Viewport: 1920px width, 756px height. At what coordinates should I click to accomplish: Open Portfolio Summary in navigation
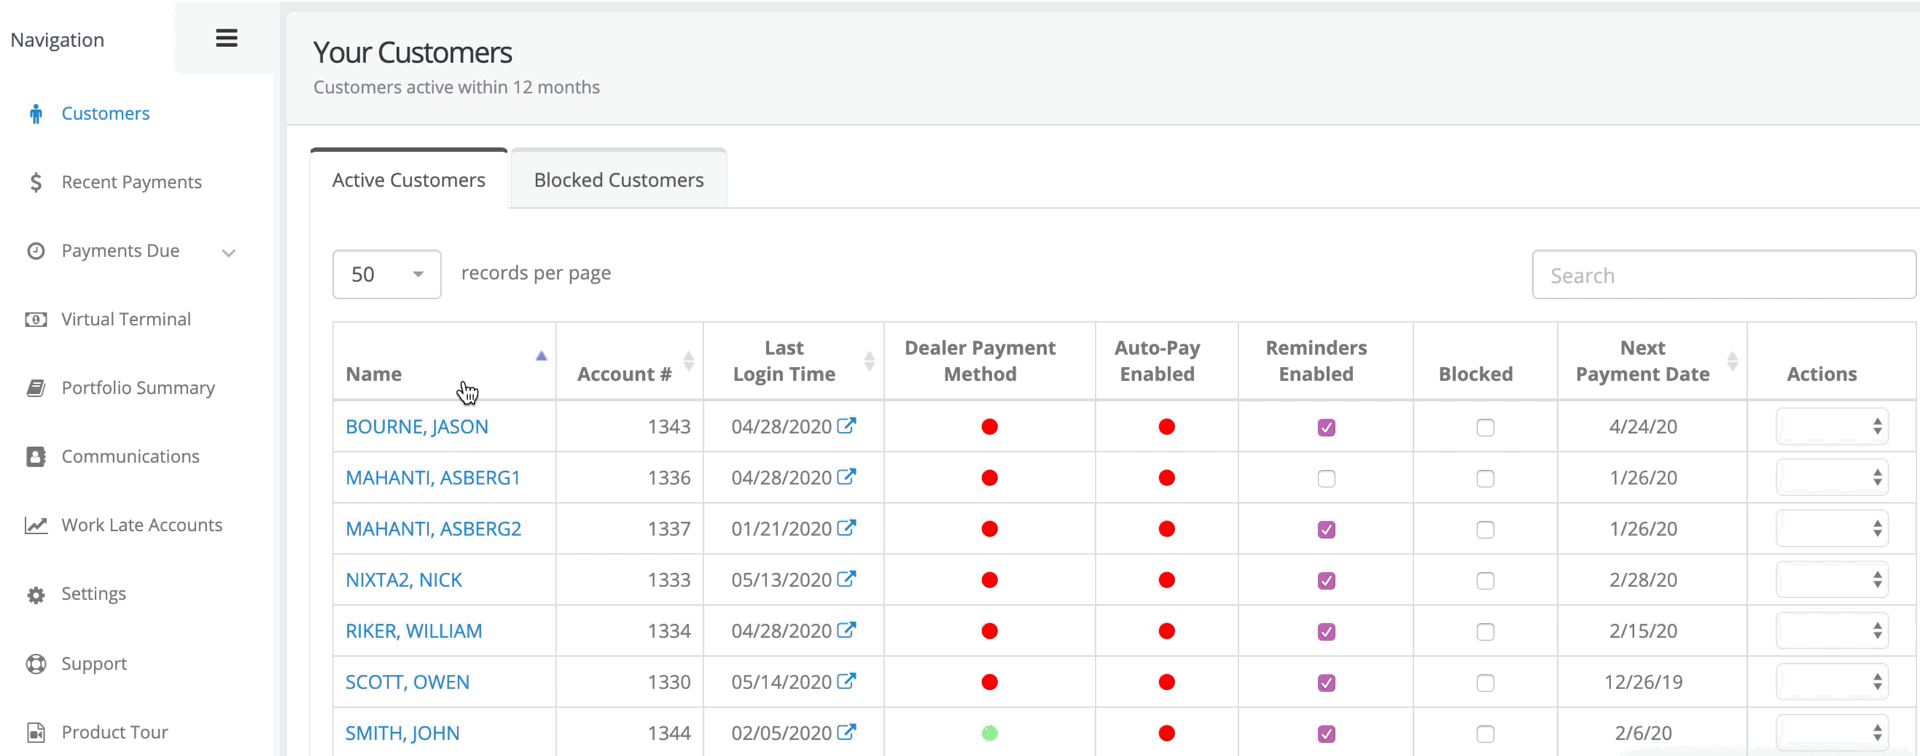138,388
